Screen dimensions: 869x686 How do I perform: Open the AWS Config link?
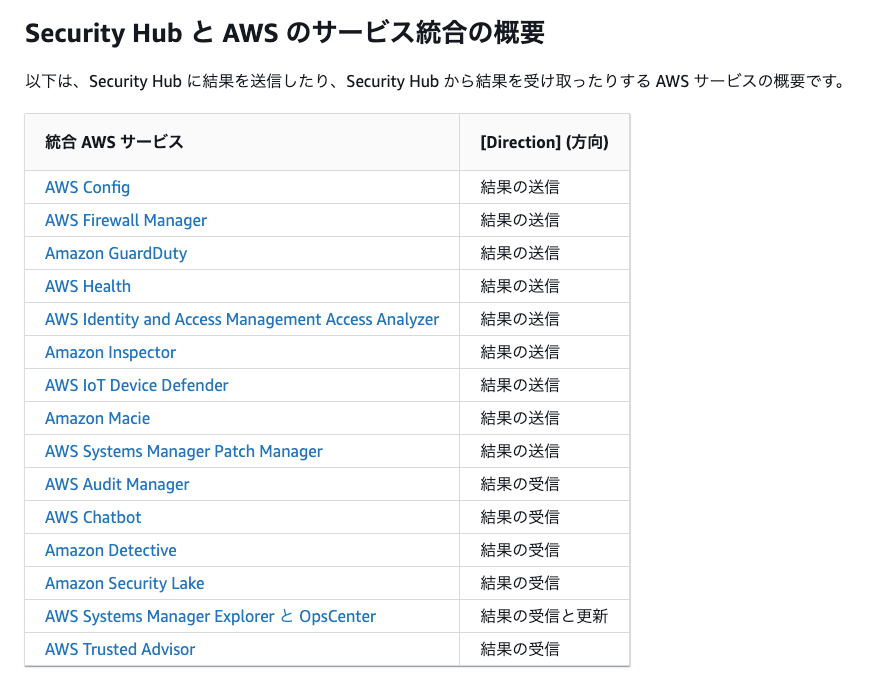tap(88, 187)
